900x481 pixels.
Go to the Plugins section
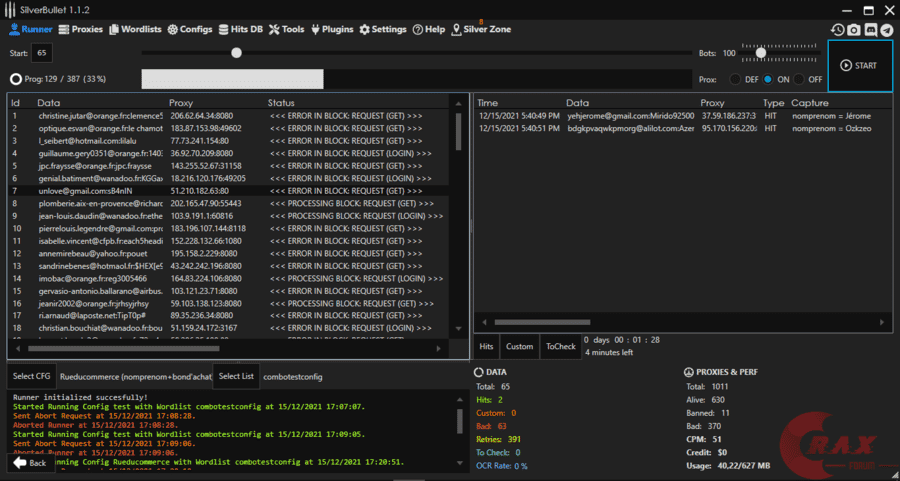coord(332,30)
